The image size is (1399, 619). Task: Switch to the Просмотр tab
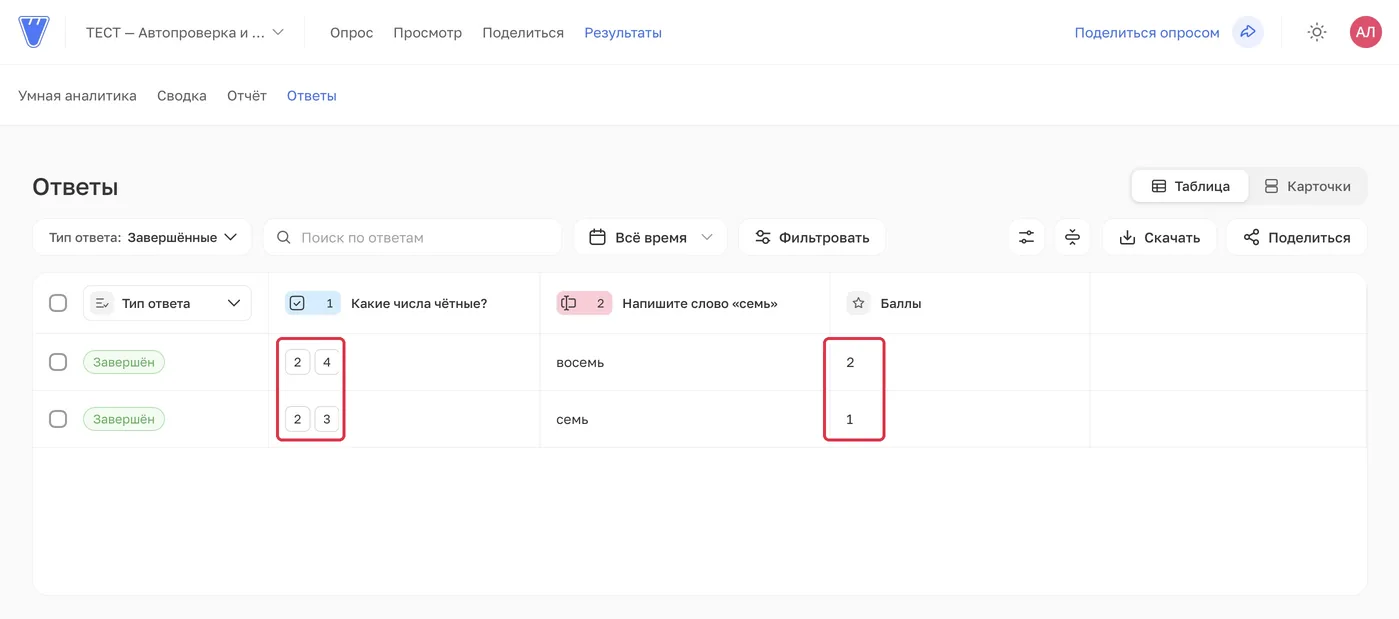tap(427, 32)
